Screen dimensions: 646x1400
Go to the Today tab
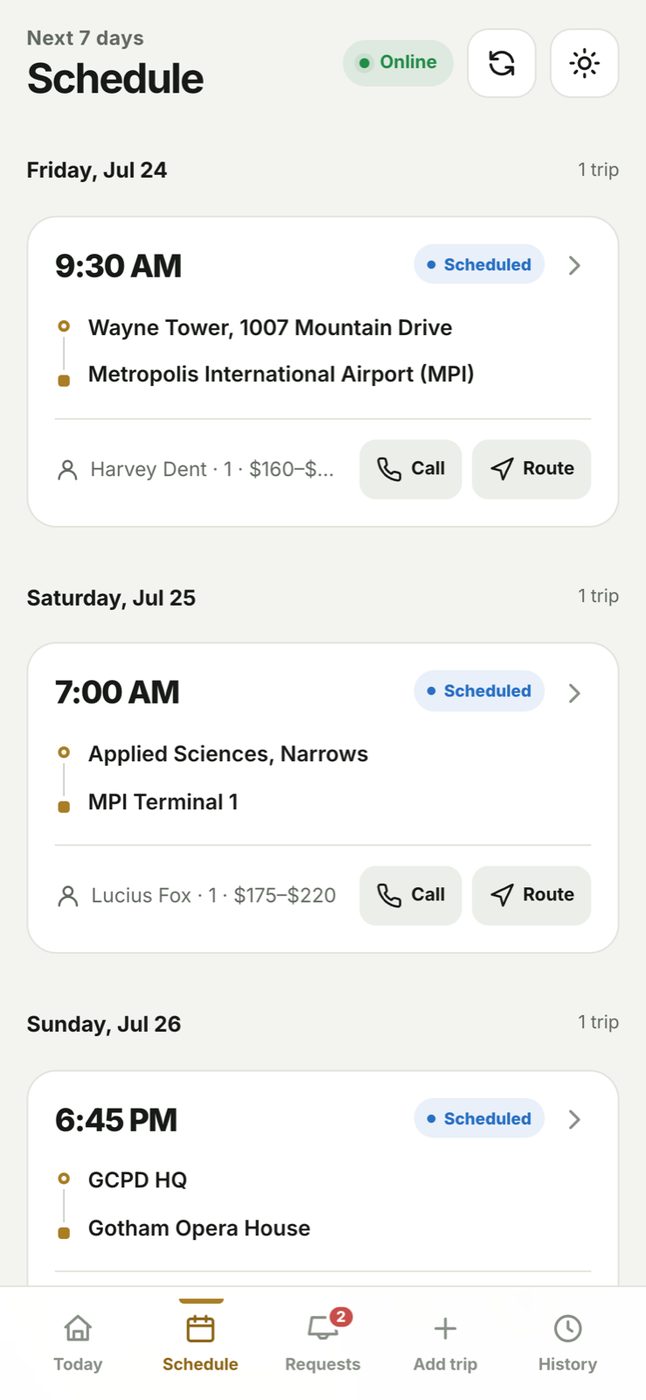click(78, 1343)
